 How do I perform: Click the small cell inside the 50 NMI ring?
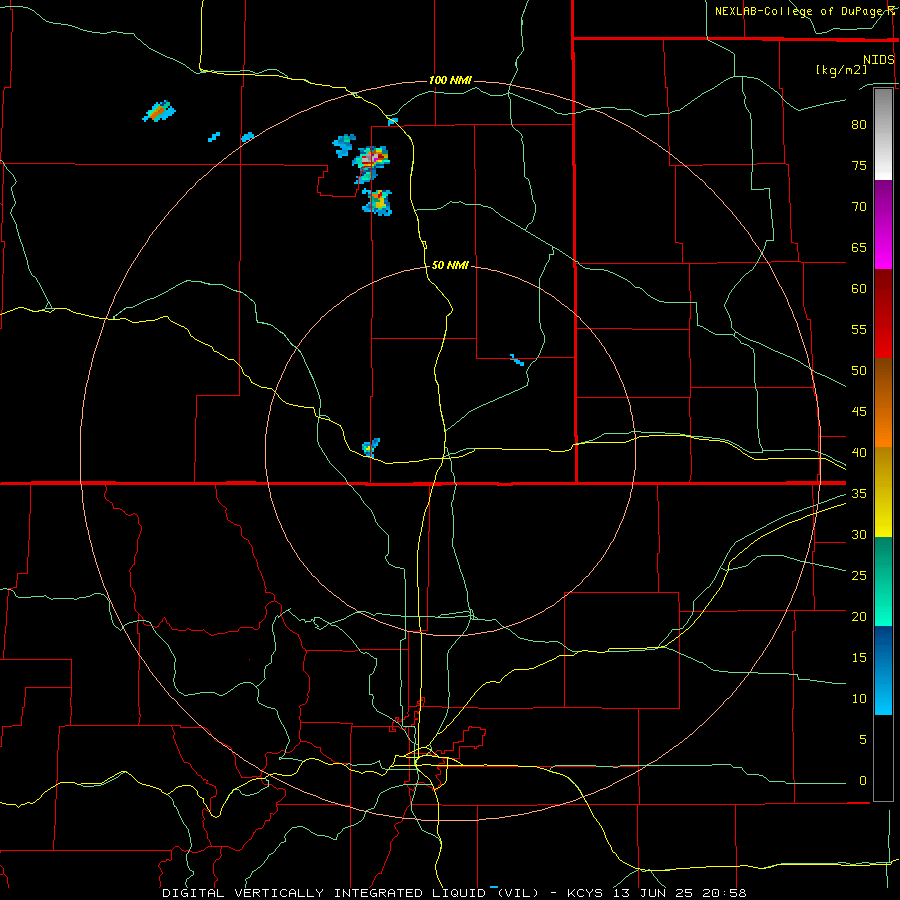click(370, 447)
